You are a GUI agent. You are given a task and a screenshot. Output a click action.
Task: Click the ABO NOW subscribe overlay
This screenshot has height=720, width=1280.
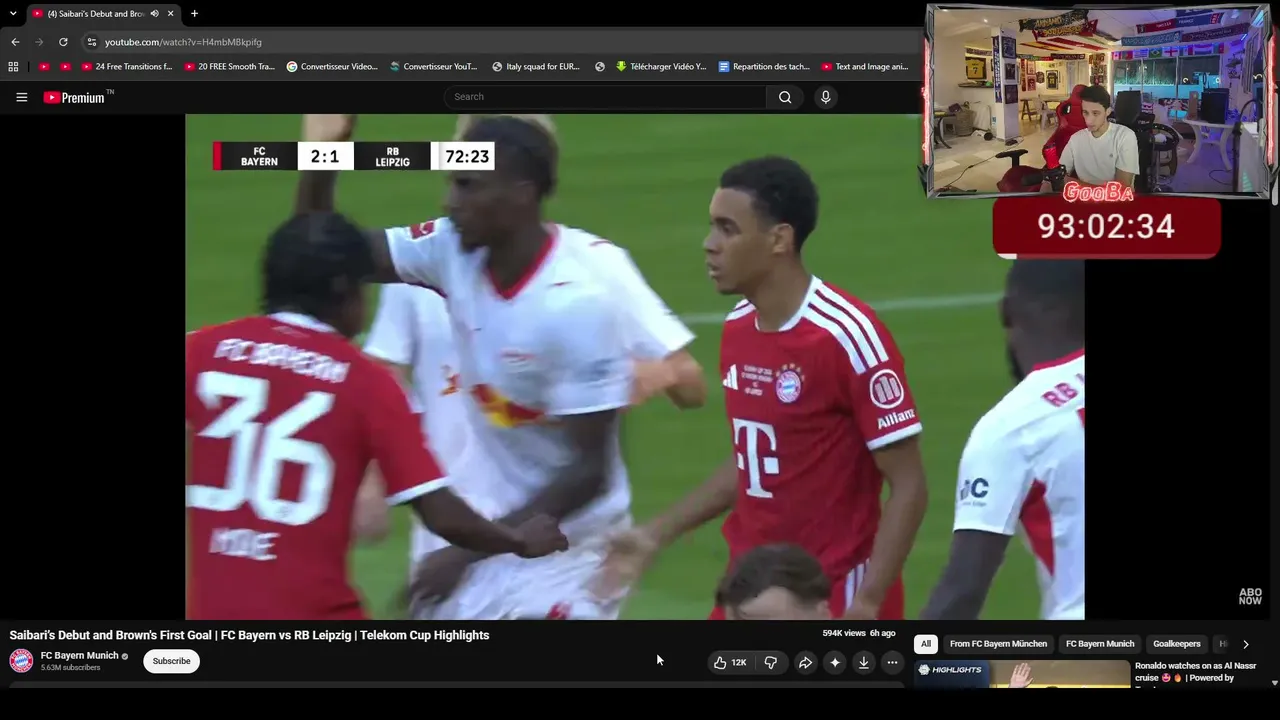(x=1250, y=597)
